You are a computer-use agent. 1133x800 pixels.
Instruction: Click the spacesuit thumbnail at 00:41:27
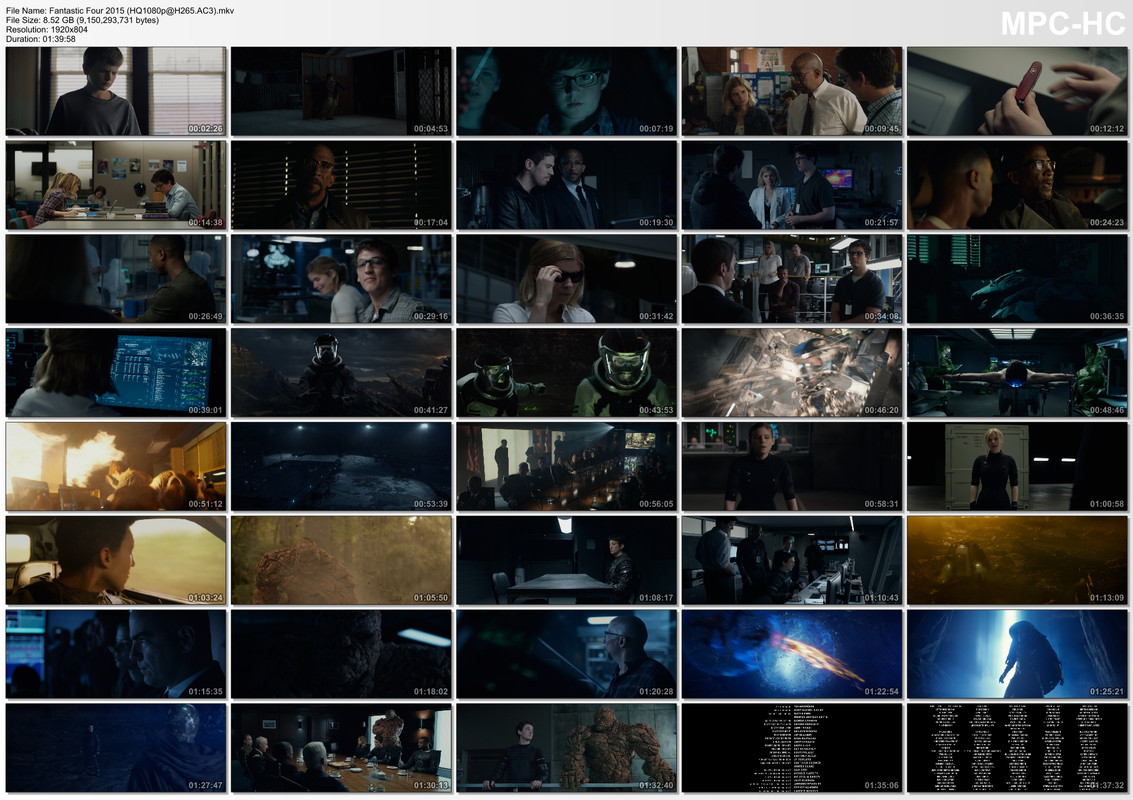[341, 373]
